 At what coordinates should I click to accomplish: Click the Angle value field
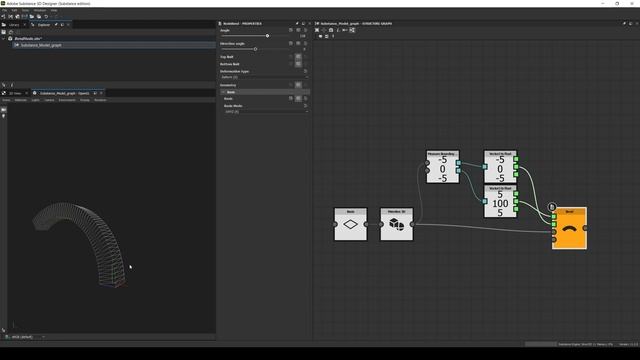302,36
